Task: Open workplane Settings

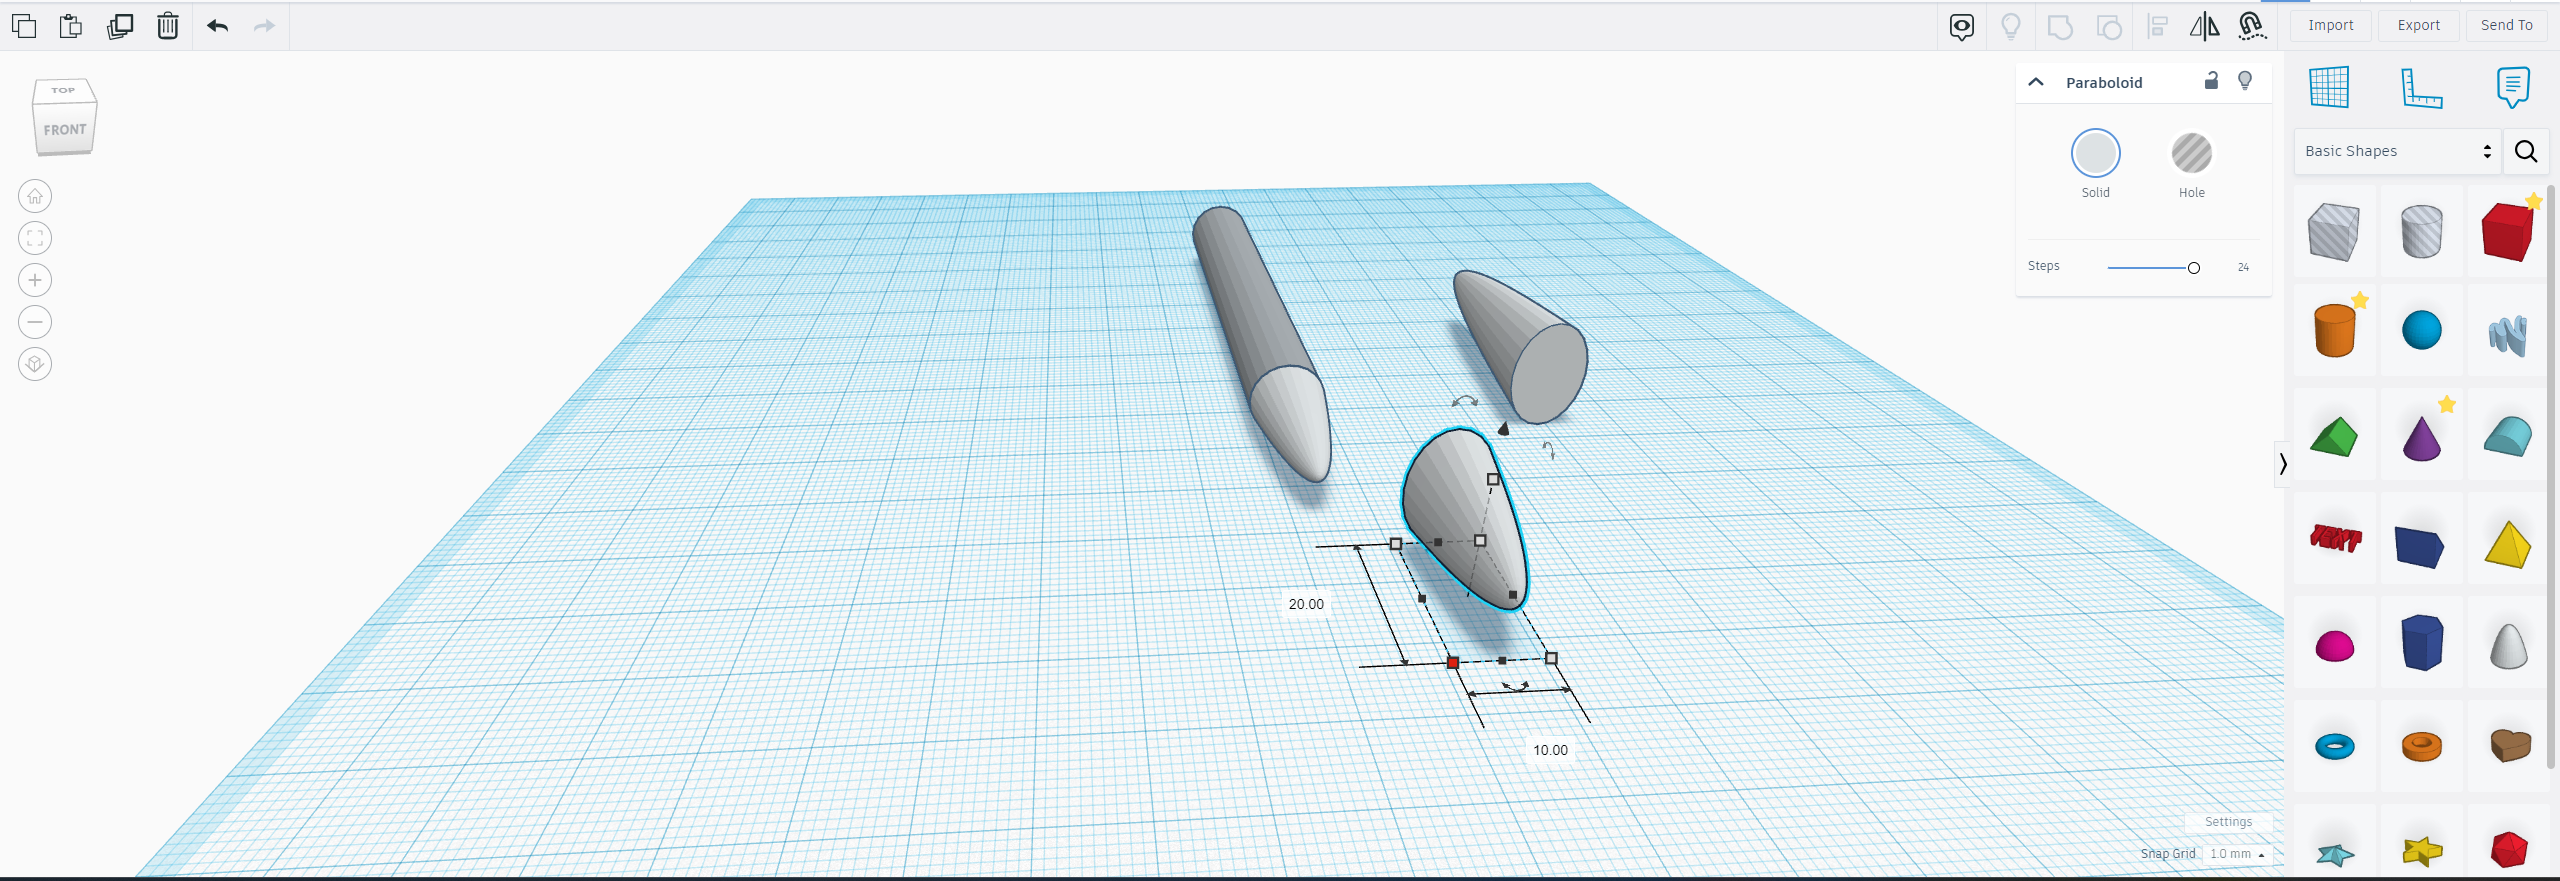Action: pos(2228,822)
